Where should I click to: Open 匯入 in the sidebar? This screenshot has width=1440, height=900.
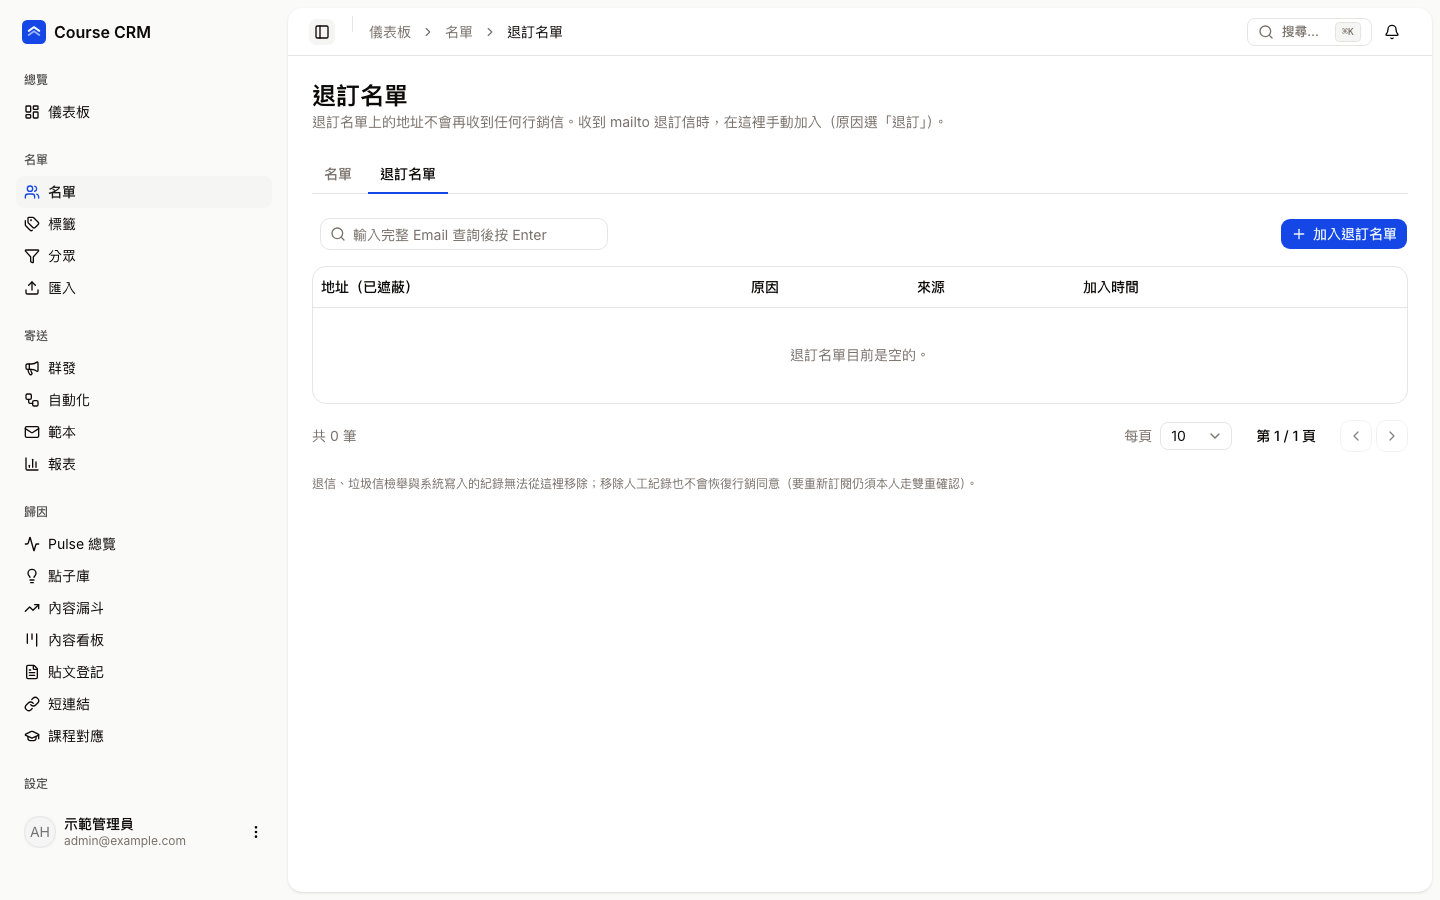click(x=144, y=288)
